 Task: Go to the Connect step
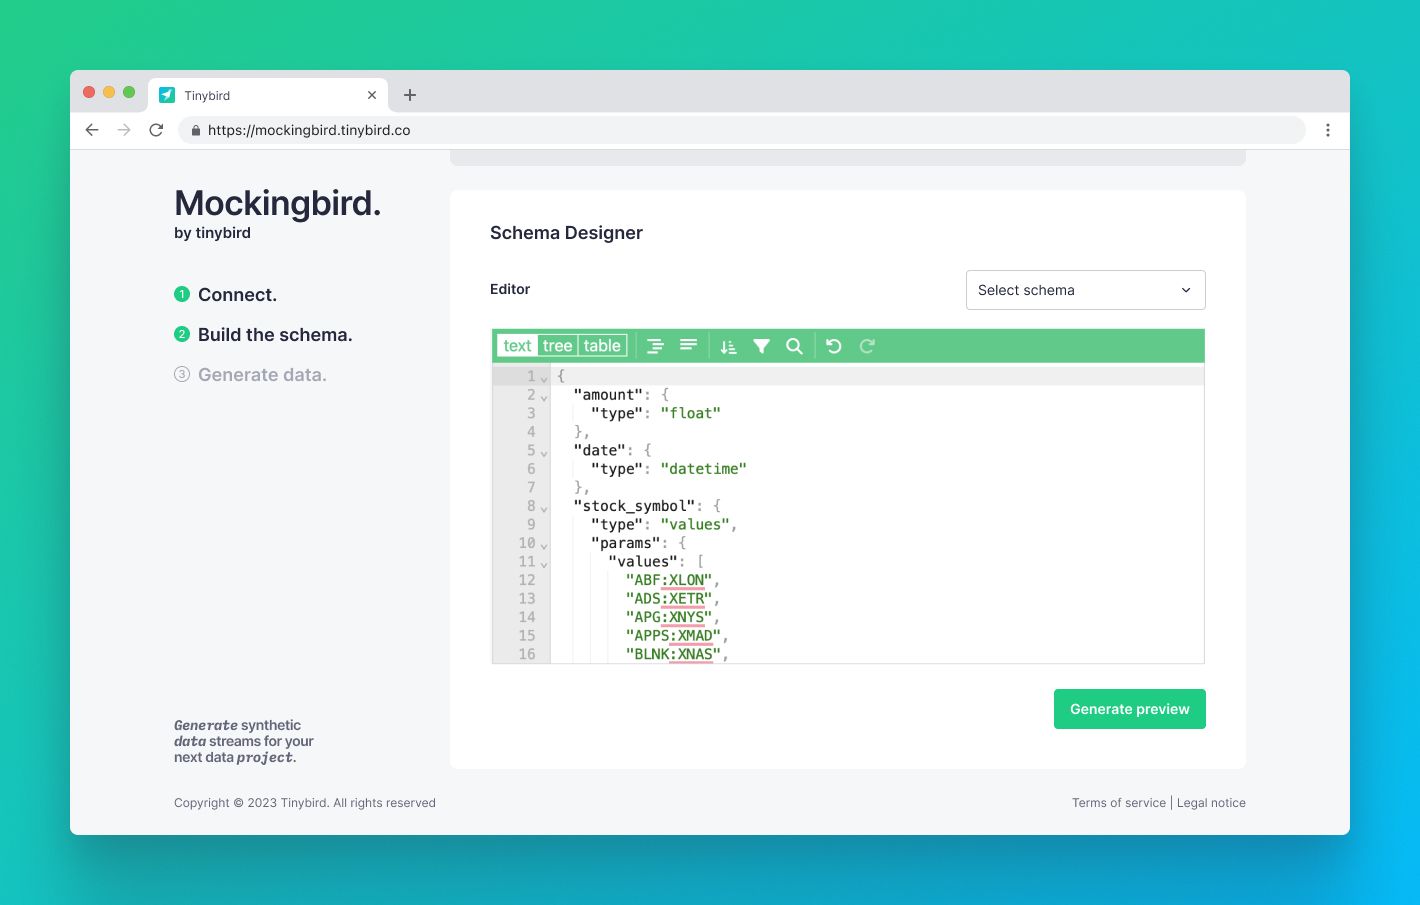[237, 295]
